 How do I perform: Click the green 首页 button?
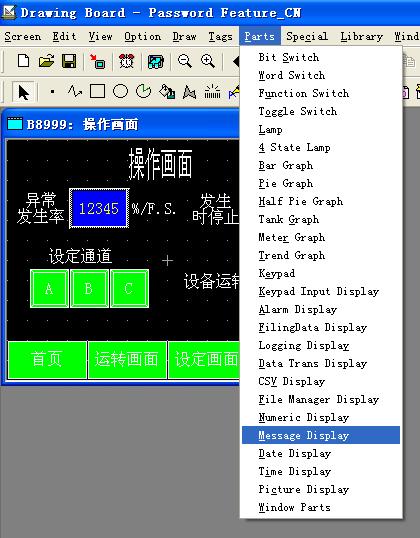[x=47, y=360]
